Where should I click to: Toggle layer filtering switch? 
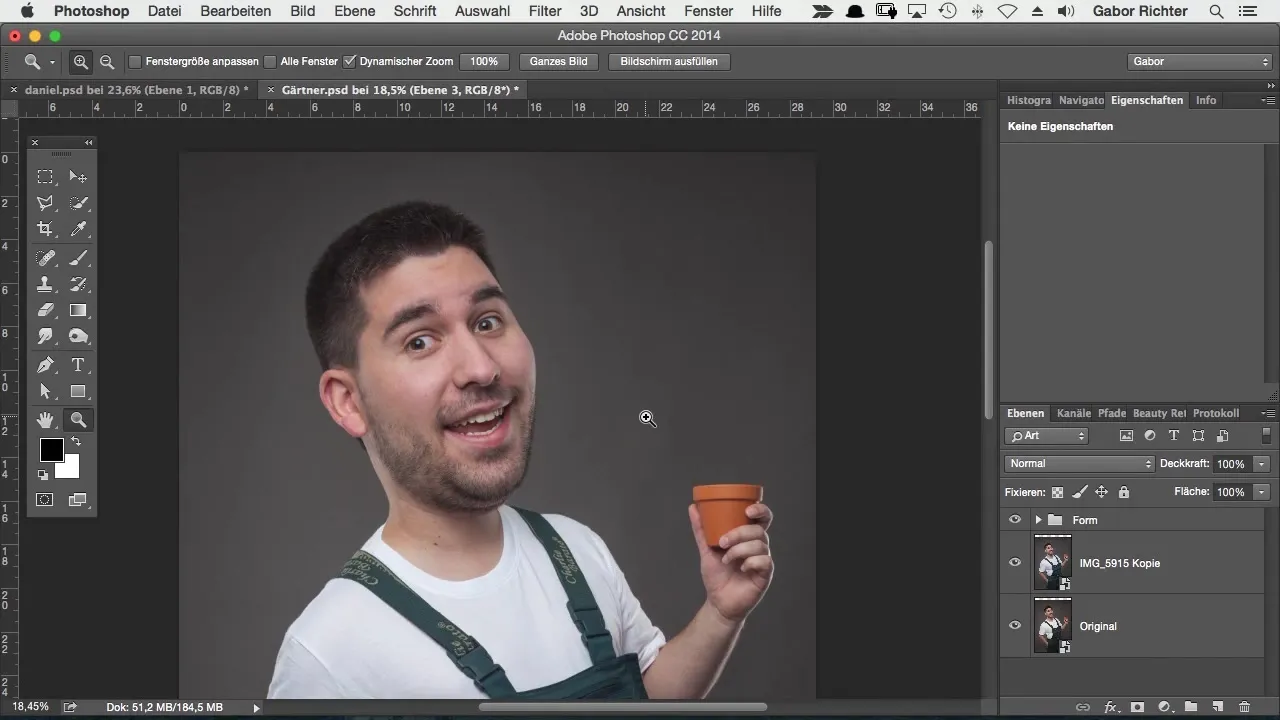(x=1266, y=436)
